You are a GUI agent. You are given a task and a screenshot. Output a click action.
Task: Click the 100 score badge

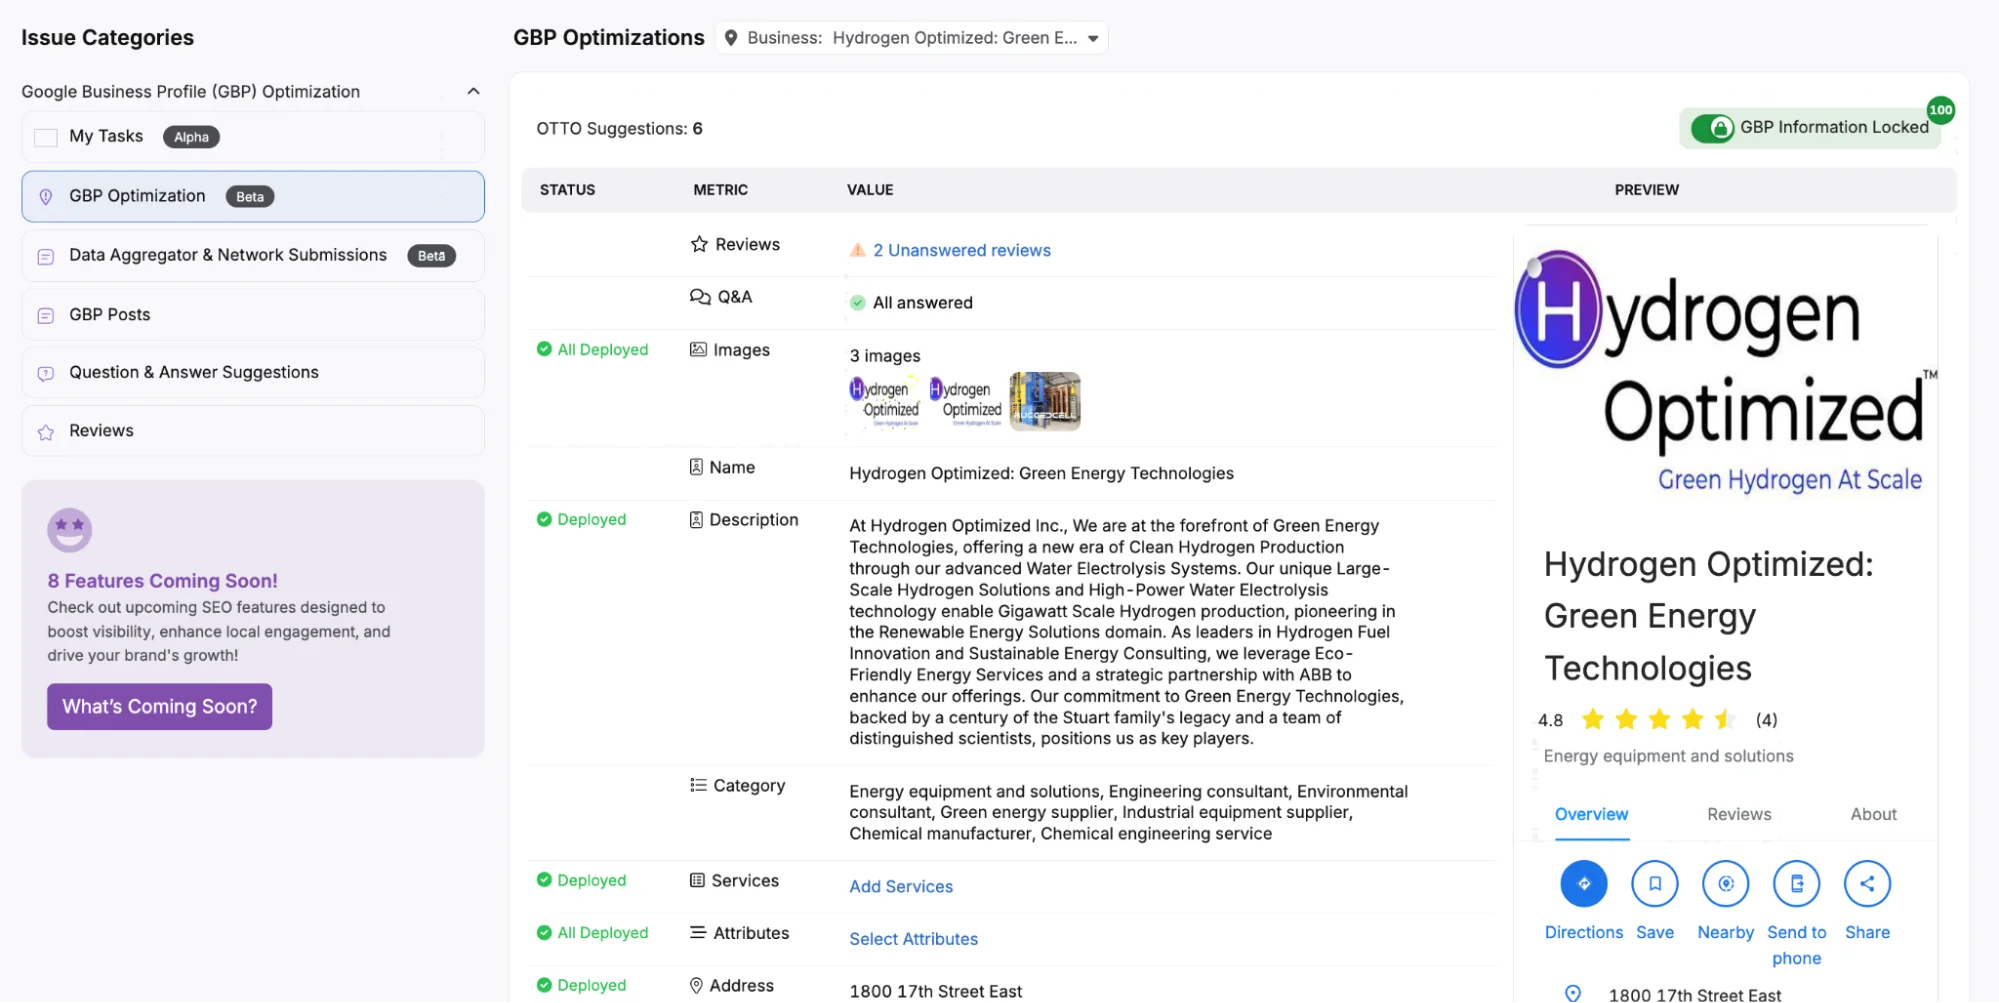pyautogui.click(x=1940, y=110)
